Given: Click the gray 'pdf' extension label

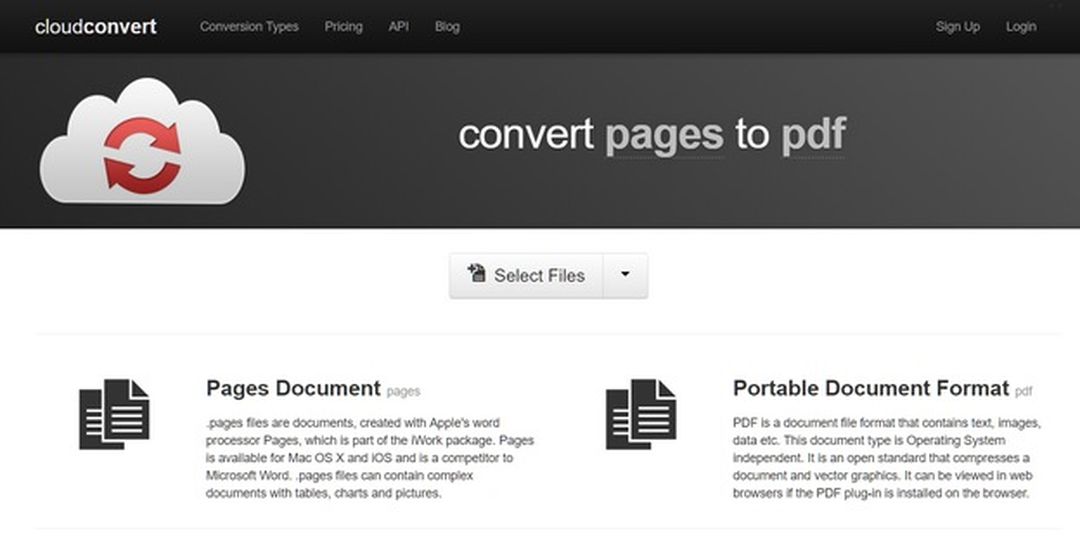Looking at the screenshot, I should coord(1024,391).
